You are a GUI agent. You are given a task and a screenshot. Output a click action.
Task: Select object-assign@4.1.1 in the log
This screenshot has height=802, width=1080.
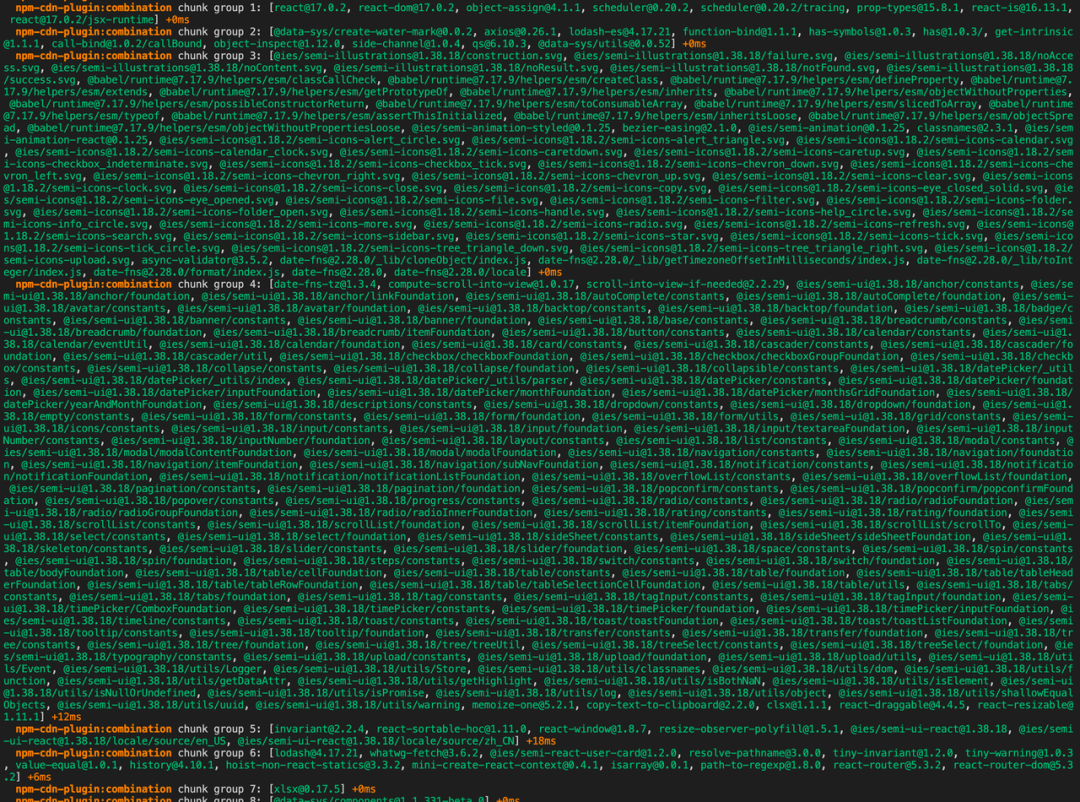[x=526, y=8]
